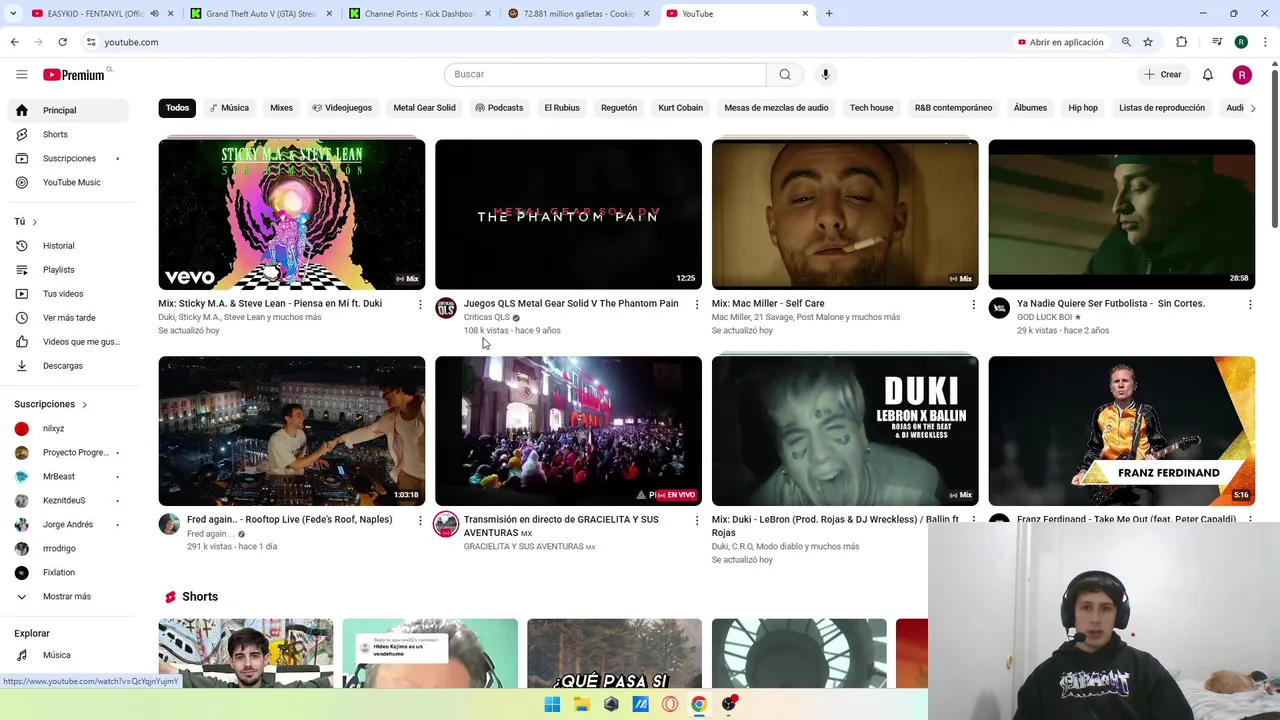Select the Podcasts filter chip
This screenshot has height=720, width=1280.
[499, 108]
